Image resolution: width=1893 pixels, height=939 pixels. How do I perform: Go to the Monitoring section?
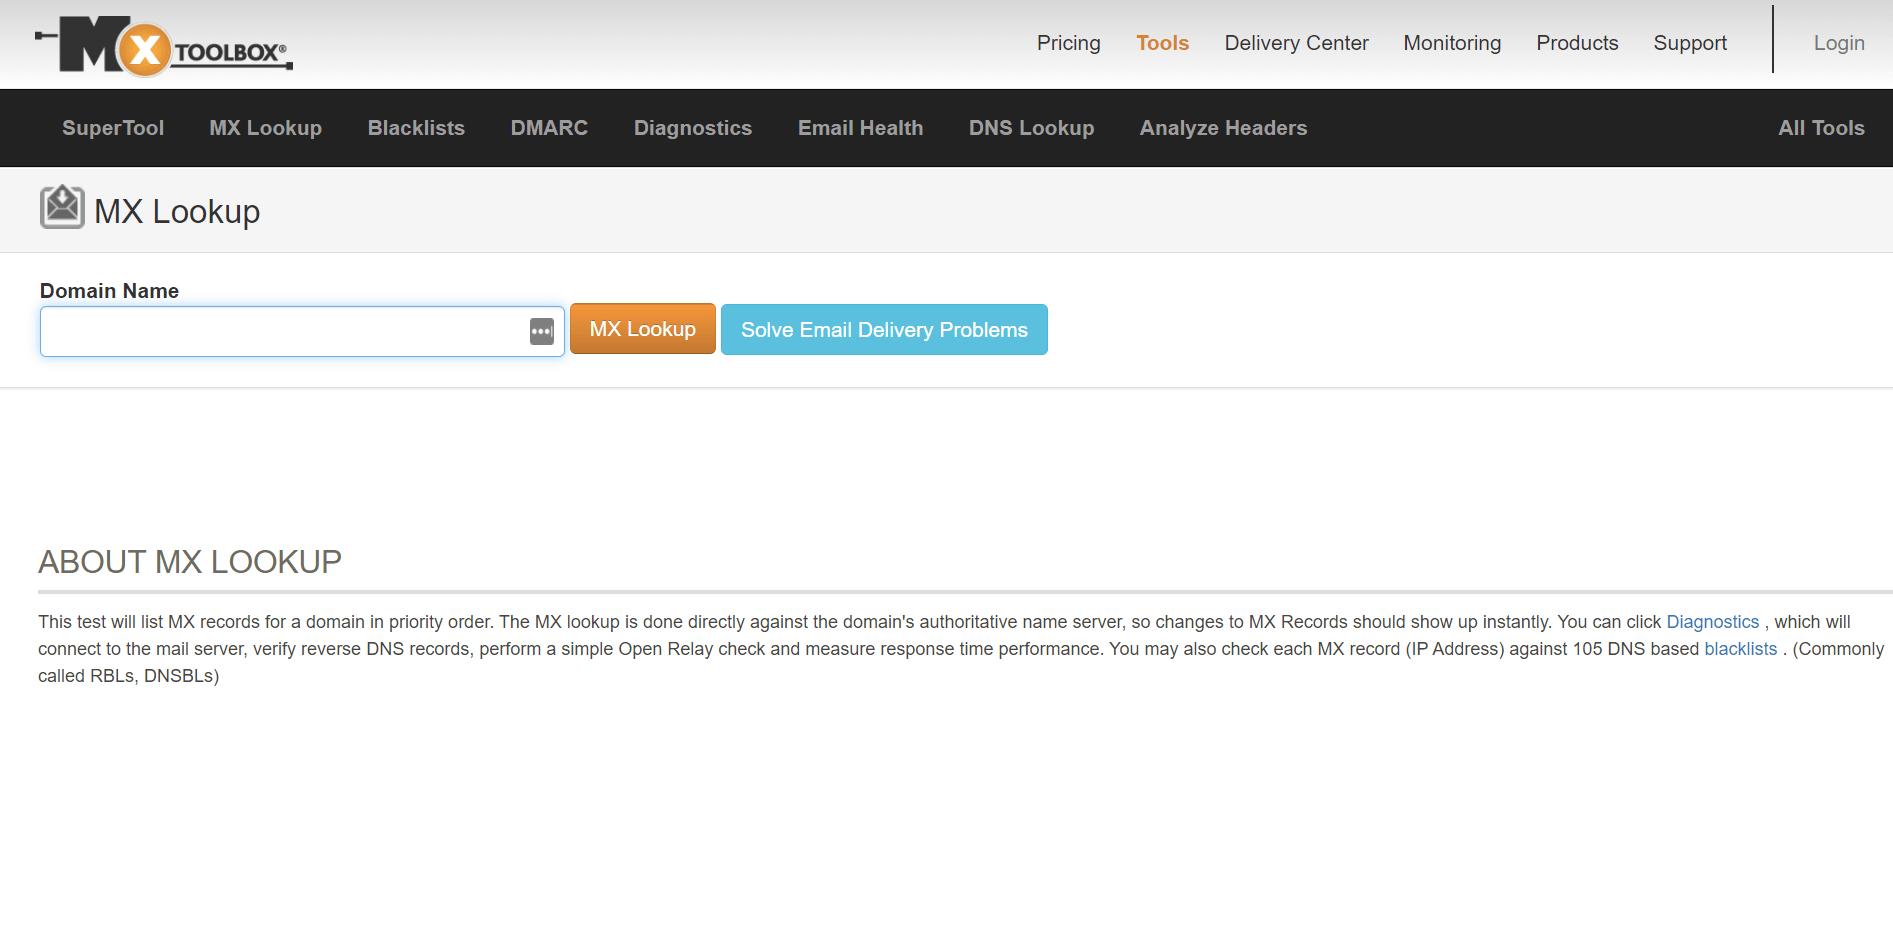point(1452,43)
